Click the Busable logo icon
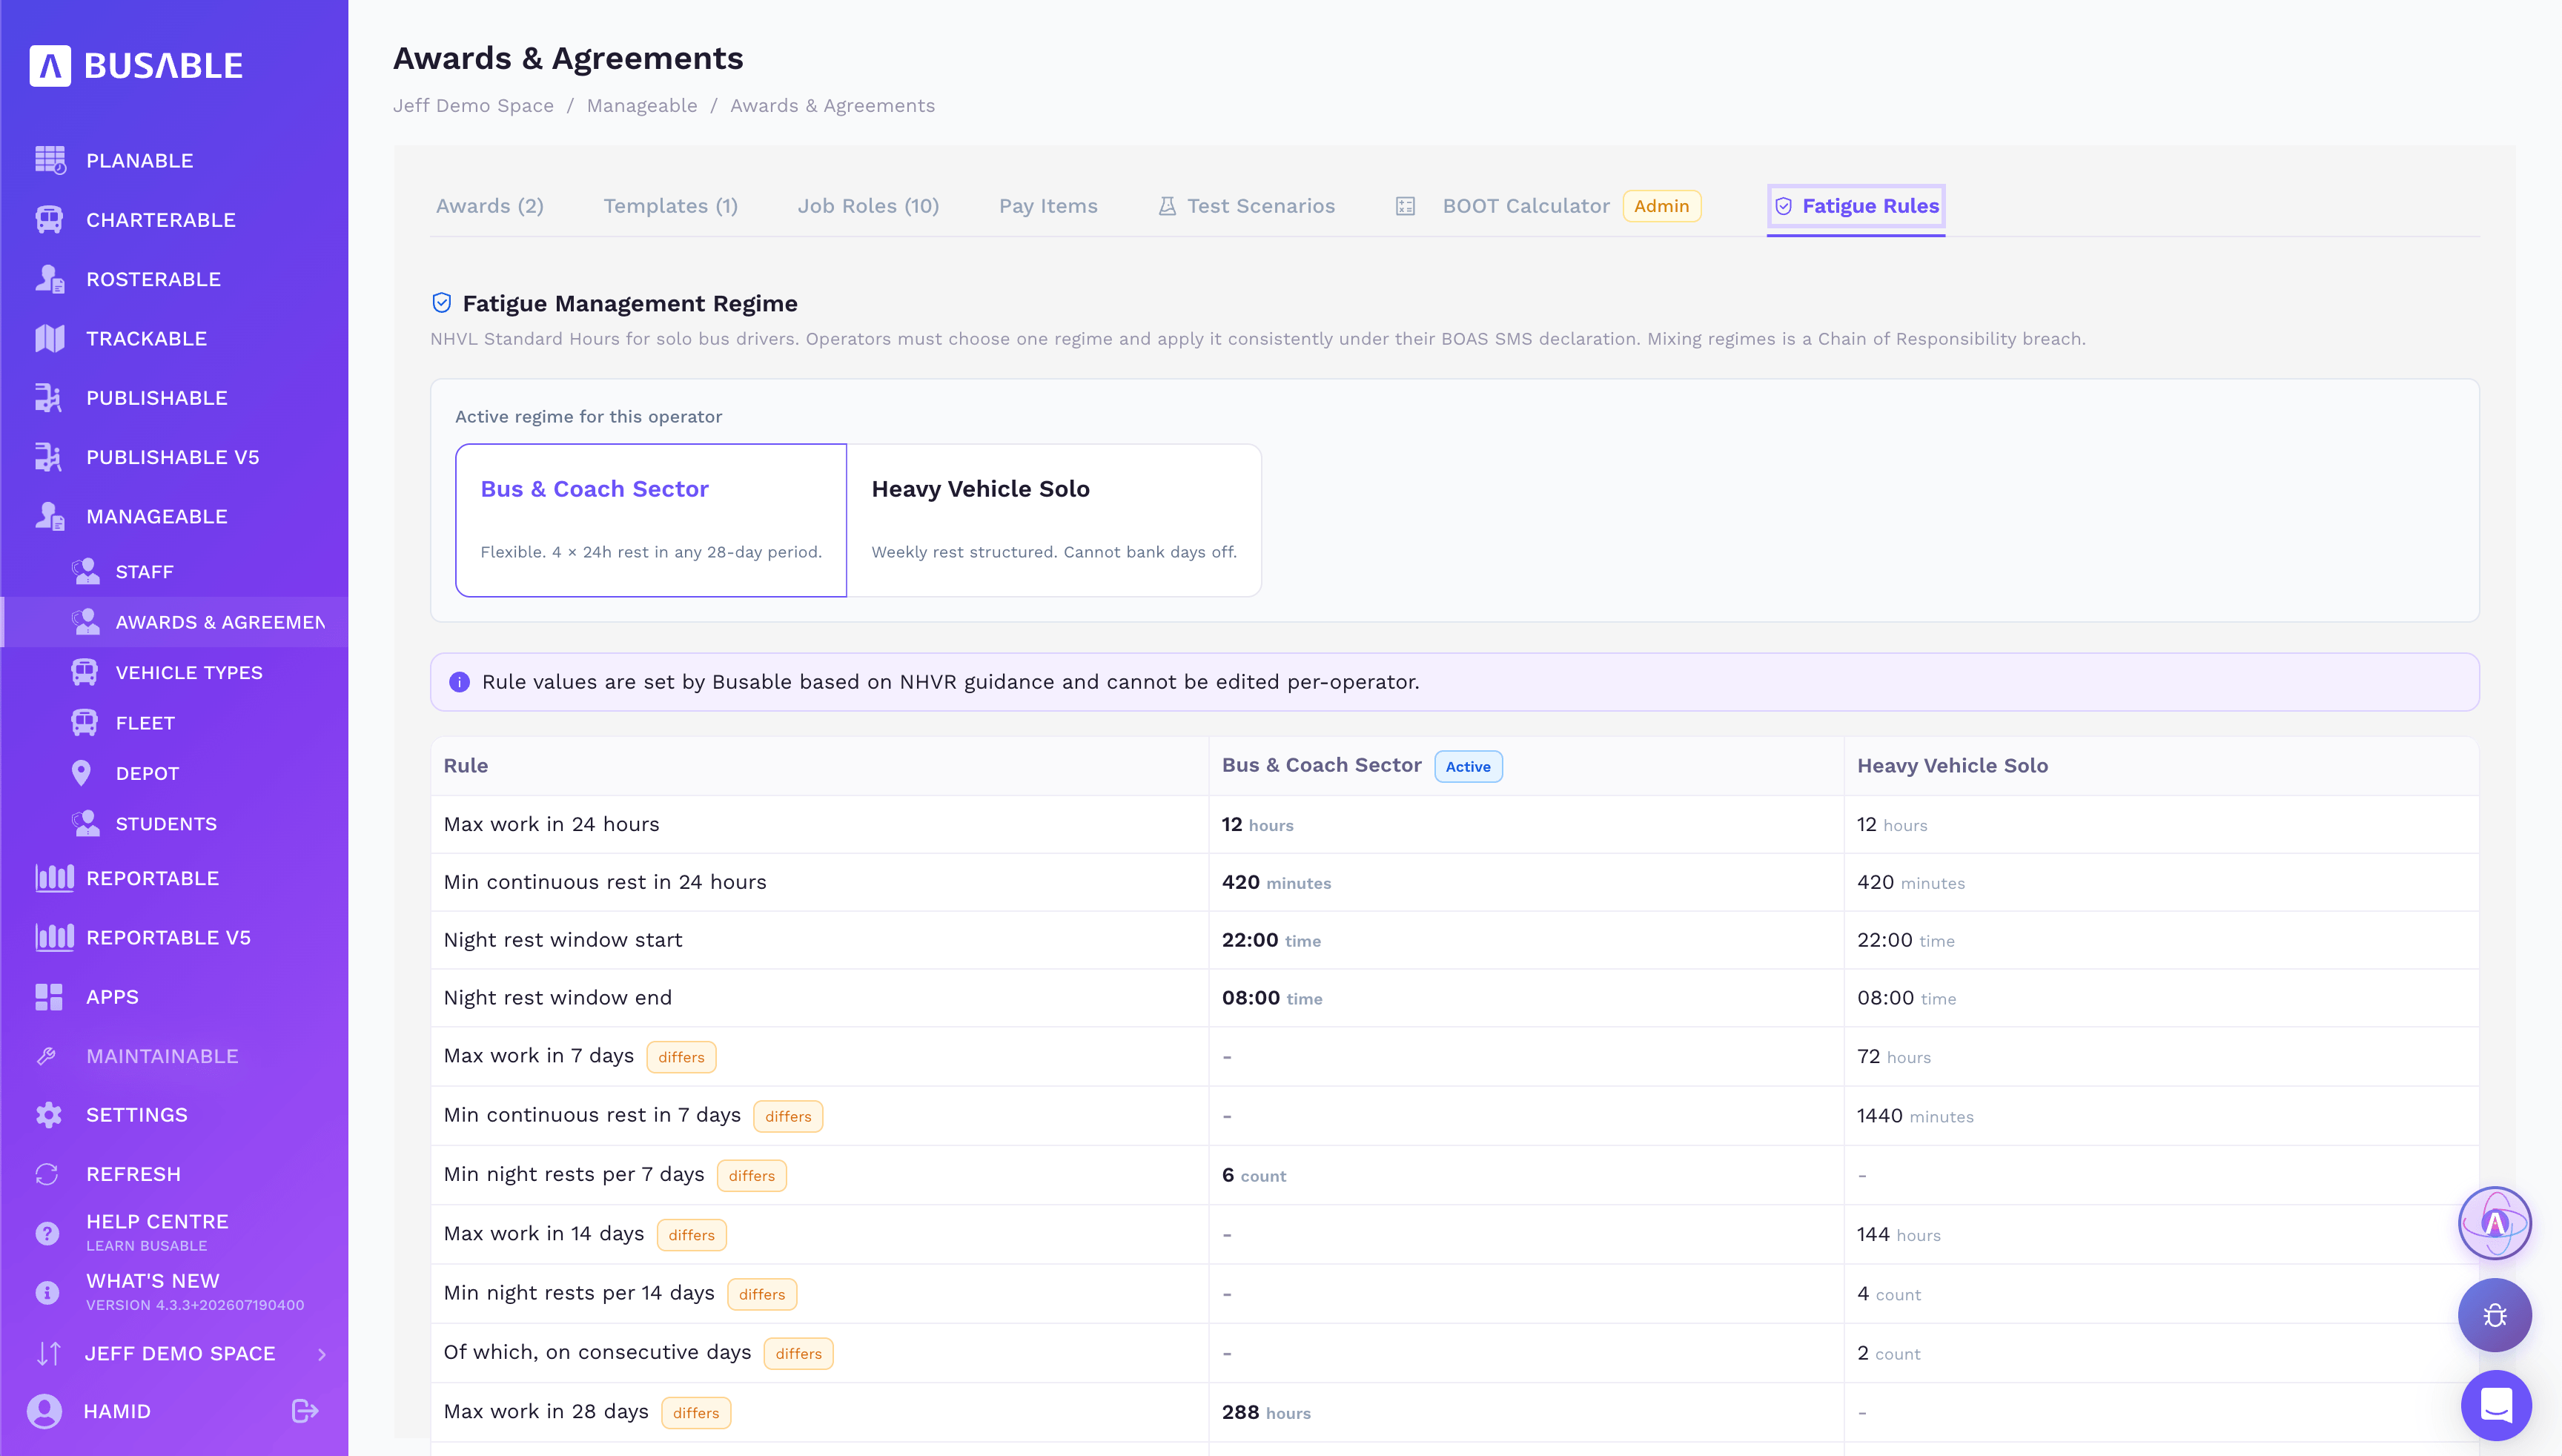 point(50,66)
